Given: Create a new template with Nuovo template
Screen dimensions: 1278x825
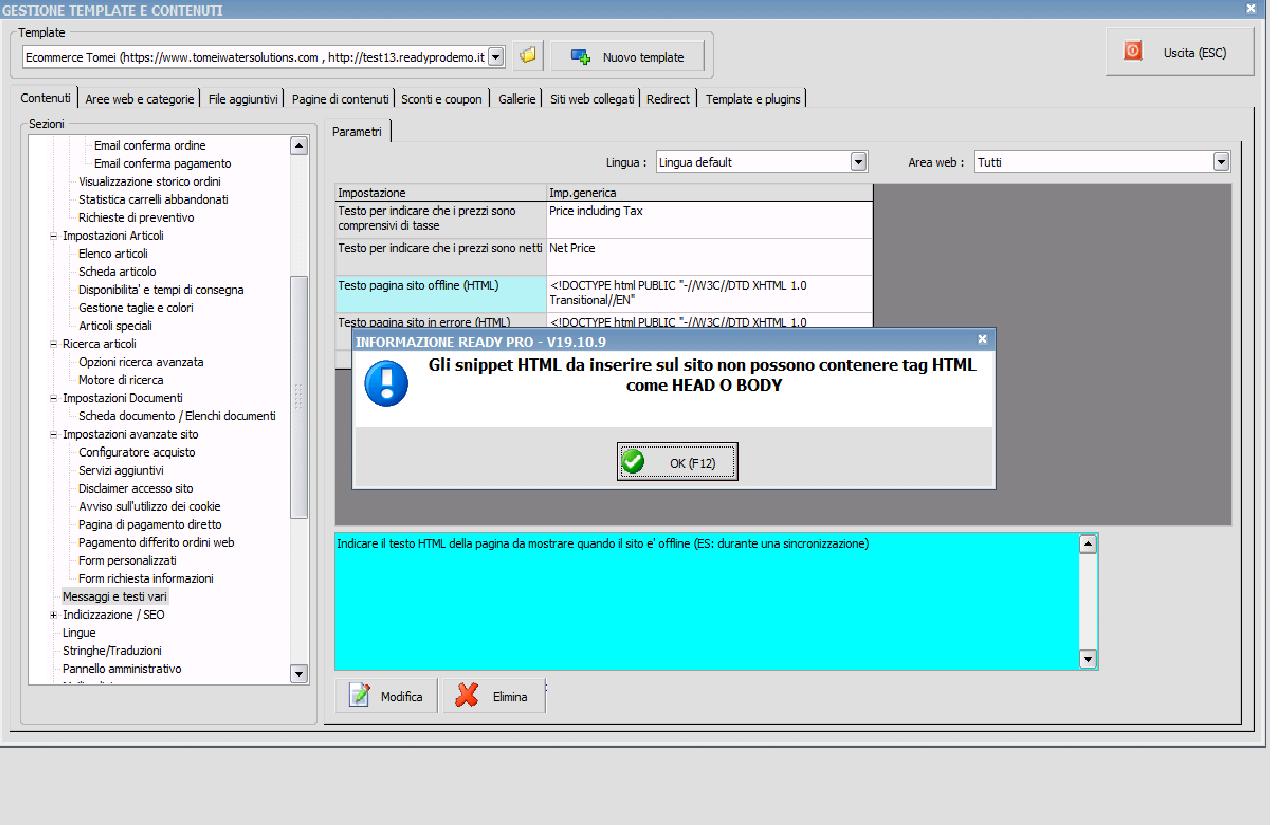Looking at the screenshot, I should coord(628,57).
